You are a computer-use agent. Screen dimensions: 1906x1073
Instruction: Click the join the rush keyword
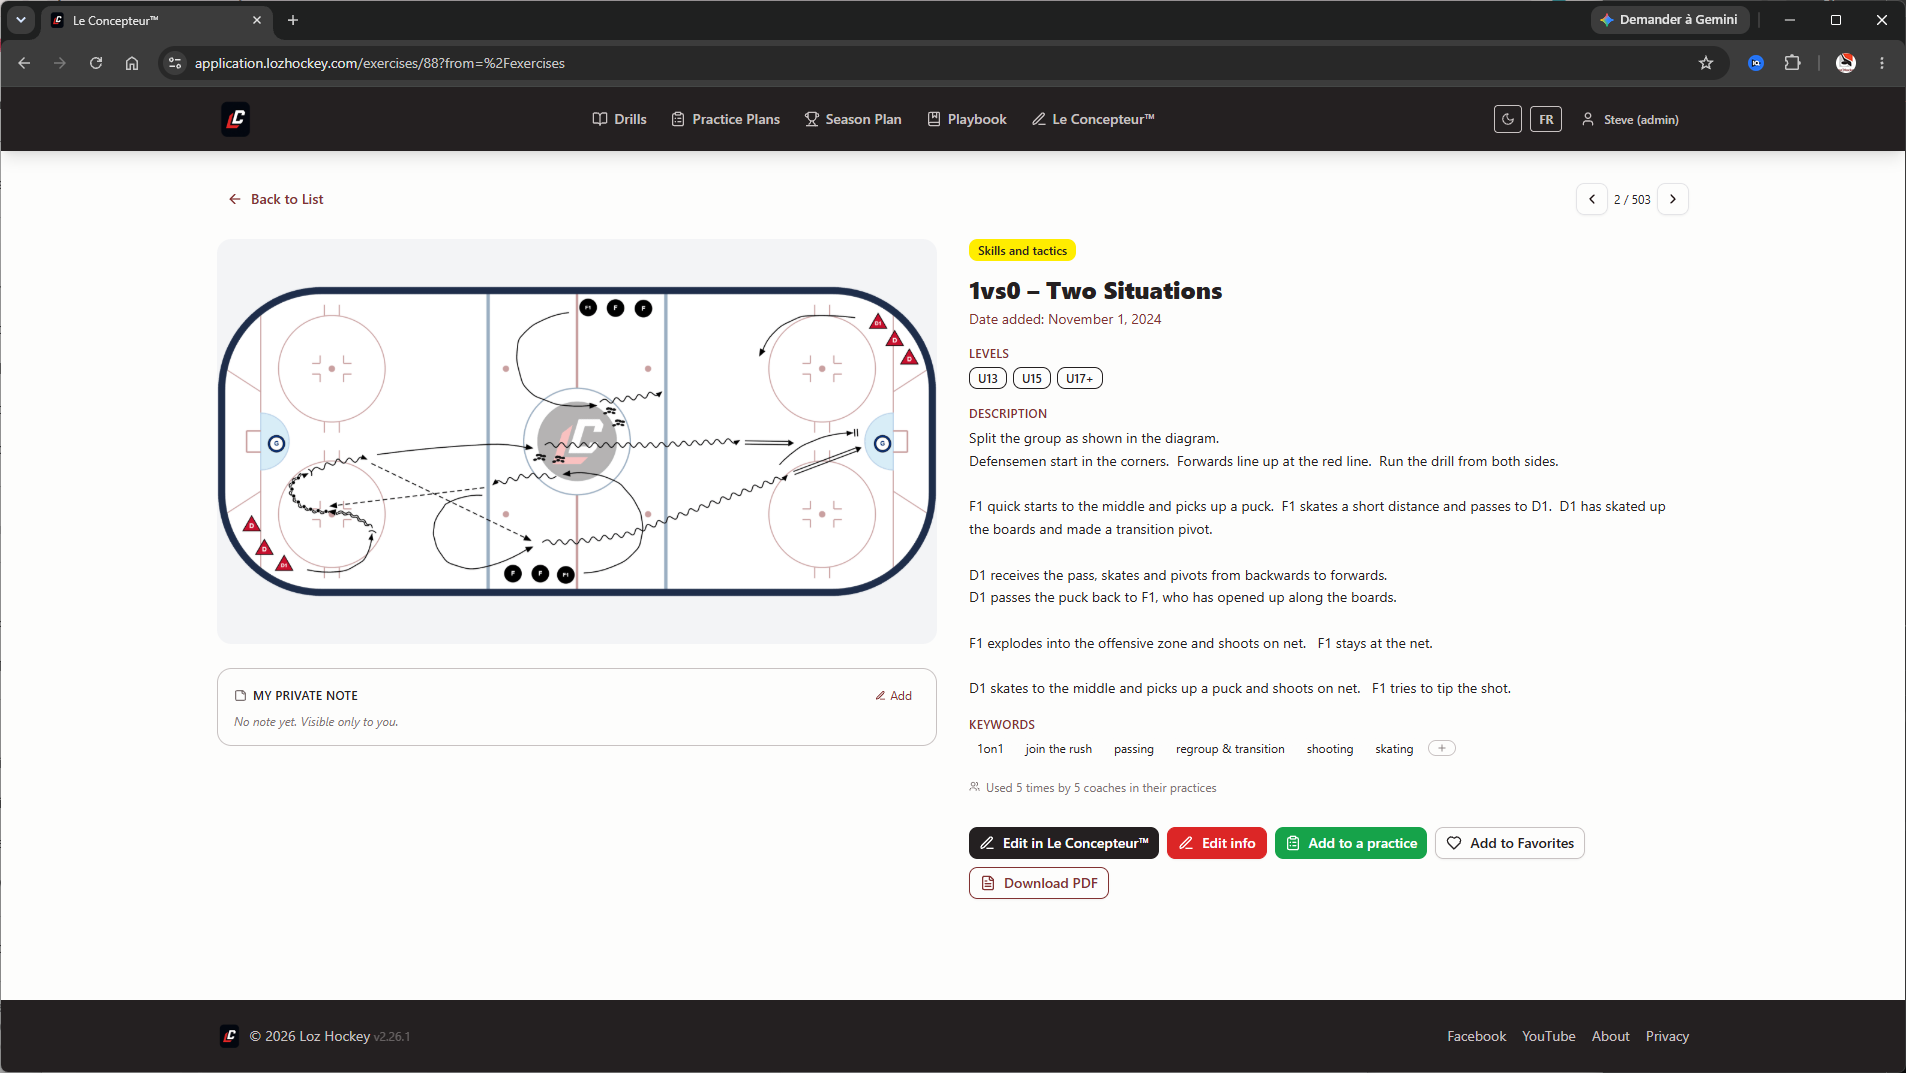tap(1058, 749)
